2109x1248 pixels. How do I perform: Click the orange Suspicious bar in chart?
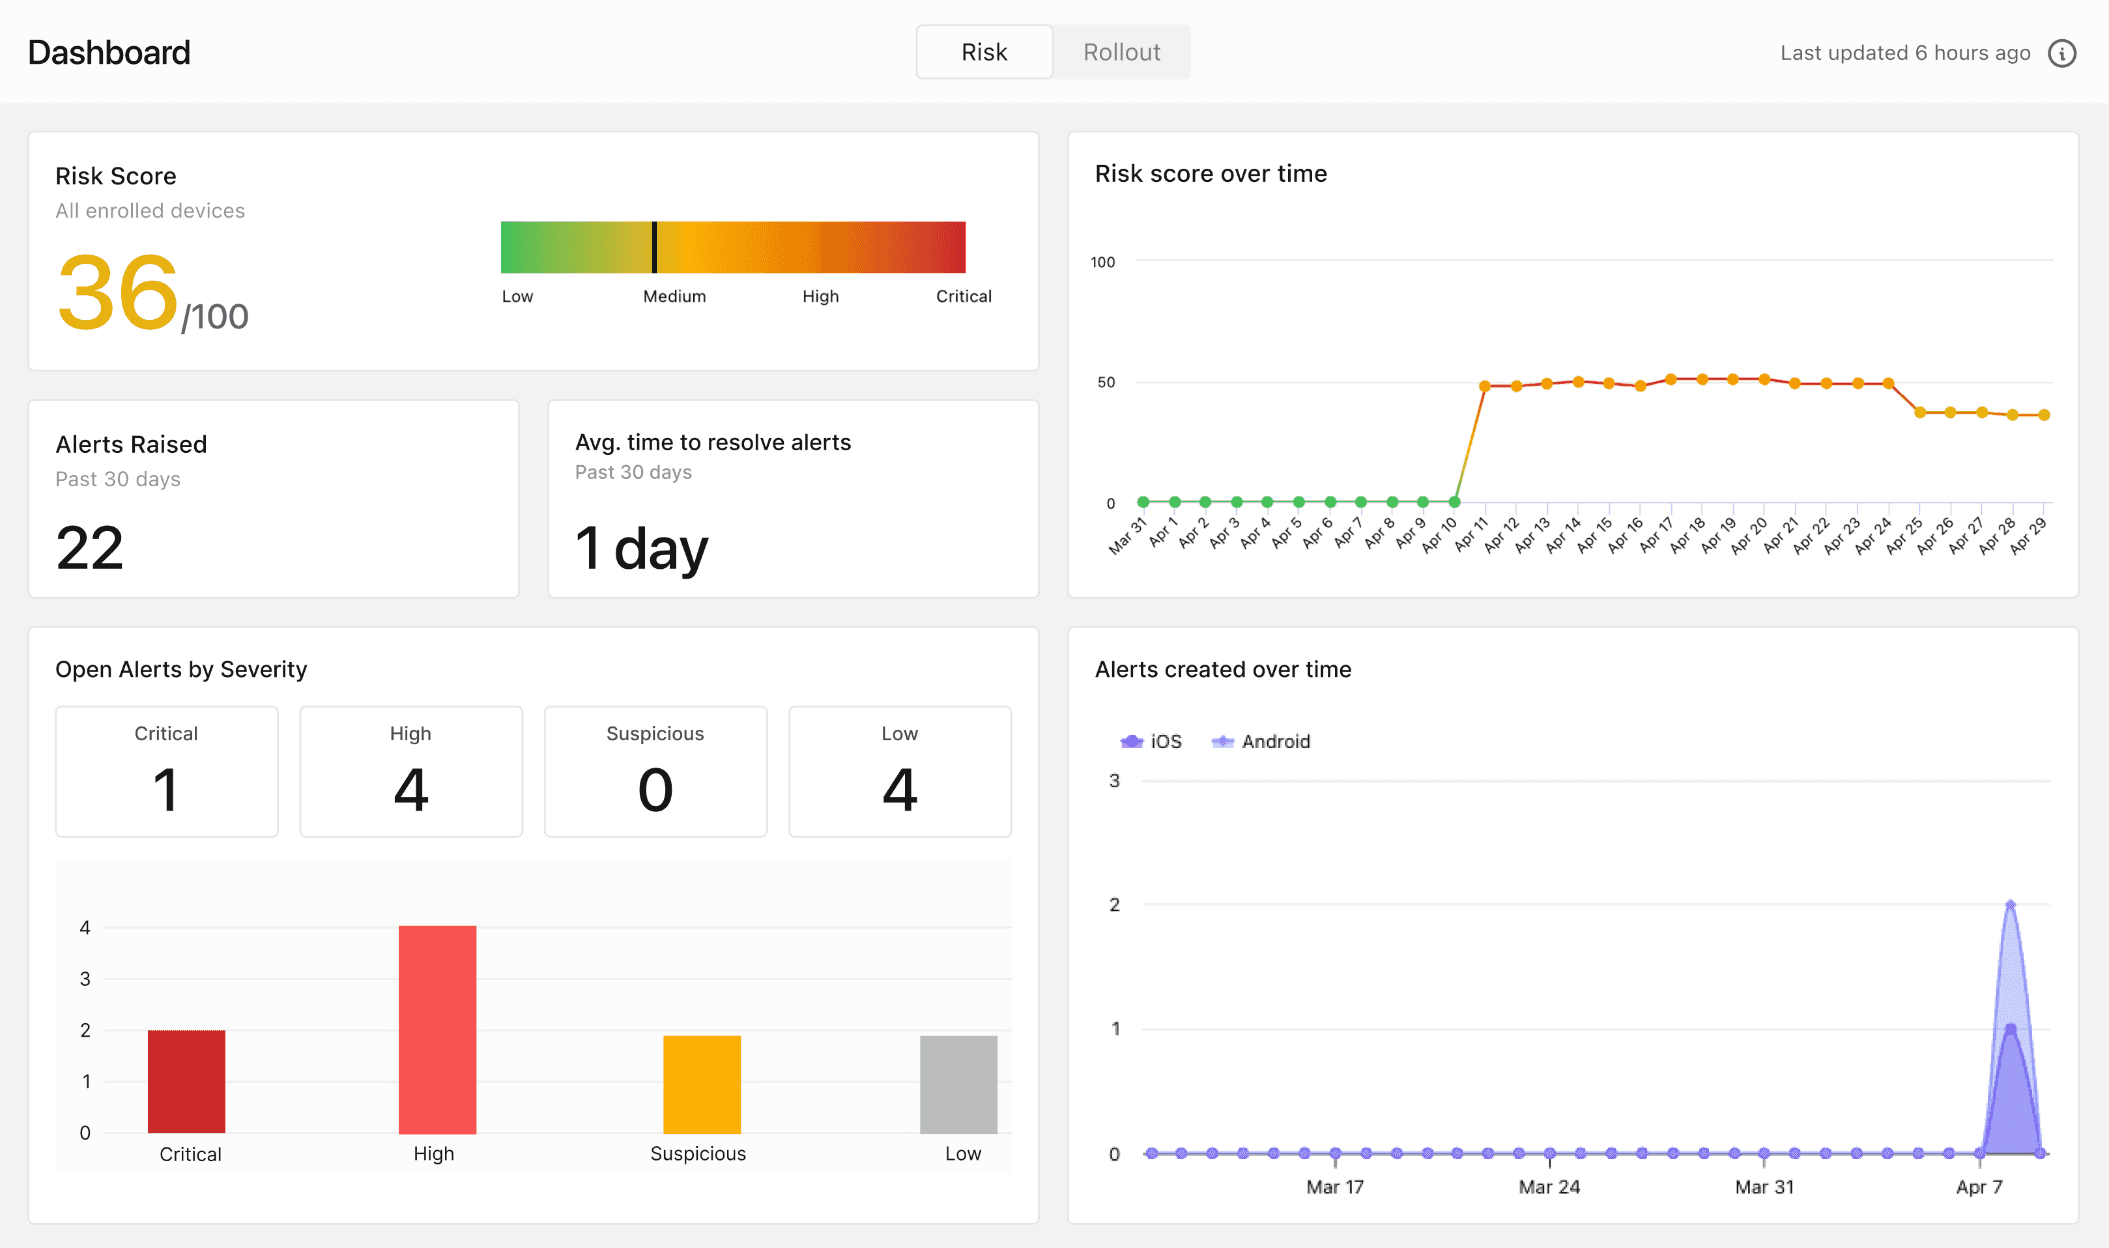(x=702, y=1084)
